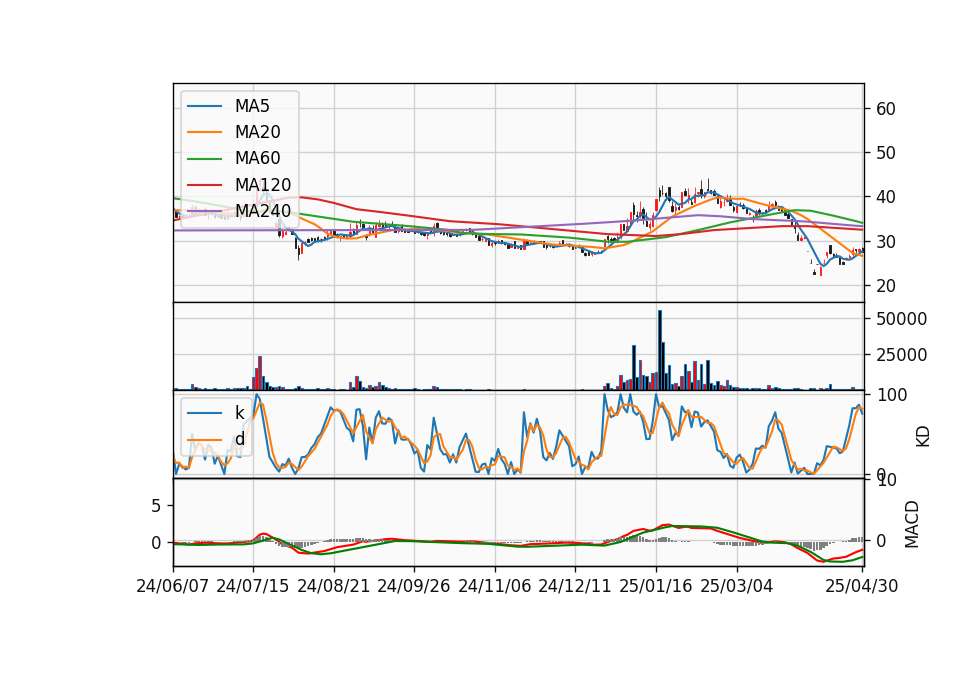Click the price axis label 60

point(886,109)
